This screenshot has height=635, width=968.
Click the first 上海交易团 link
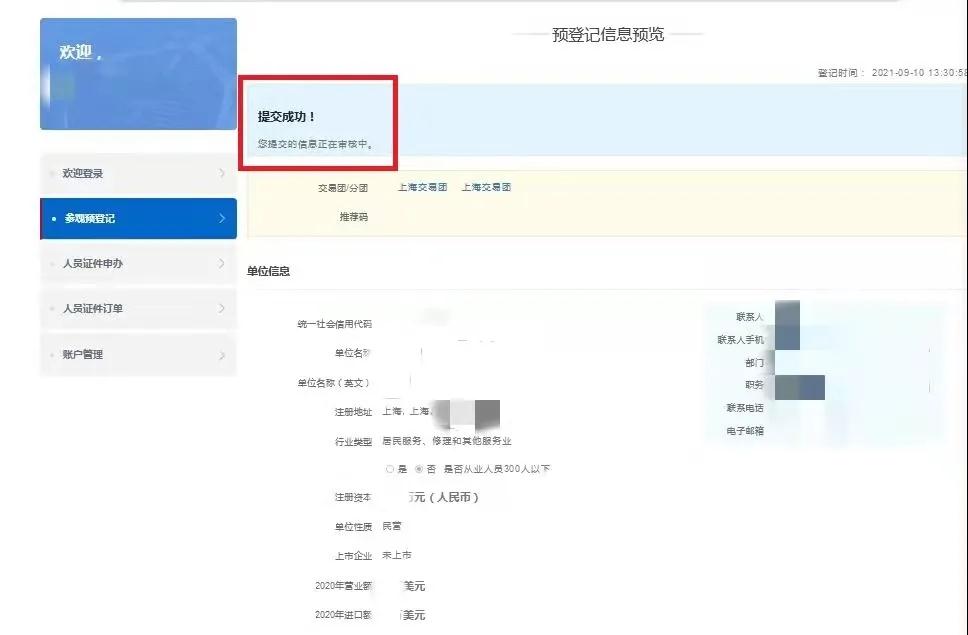click(x=422, y=188)
